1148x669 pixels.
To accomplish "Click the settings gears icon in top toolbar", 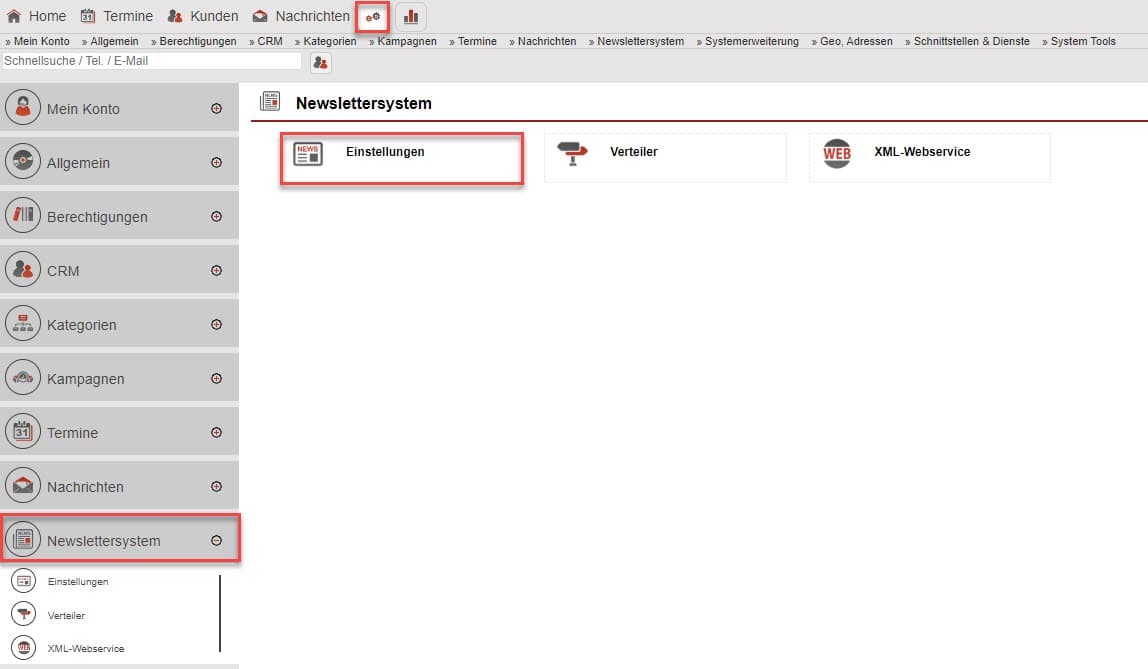I will coord(372,17).
